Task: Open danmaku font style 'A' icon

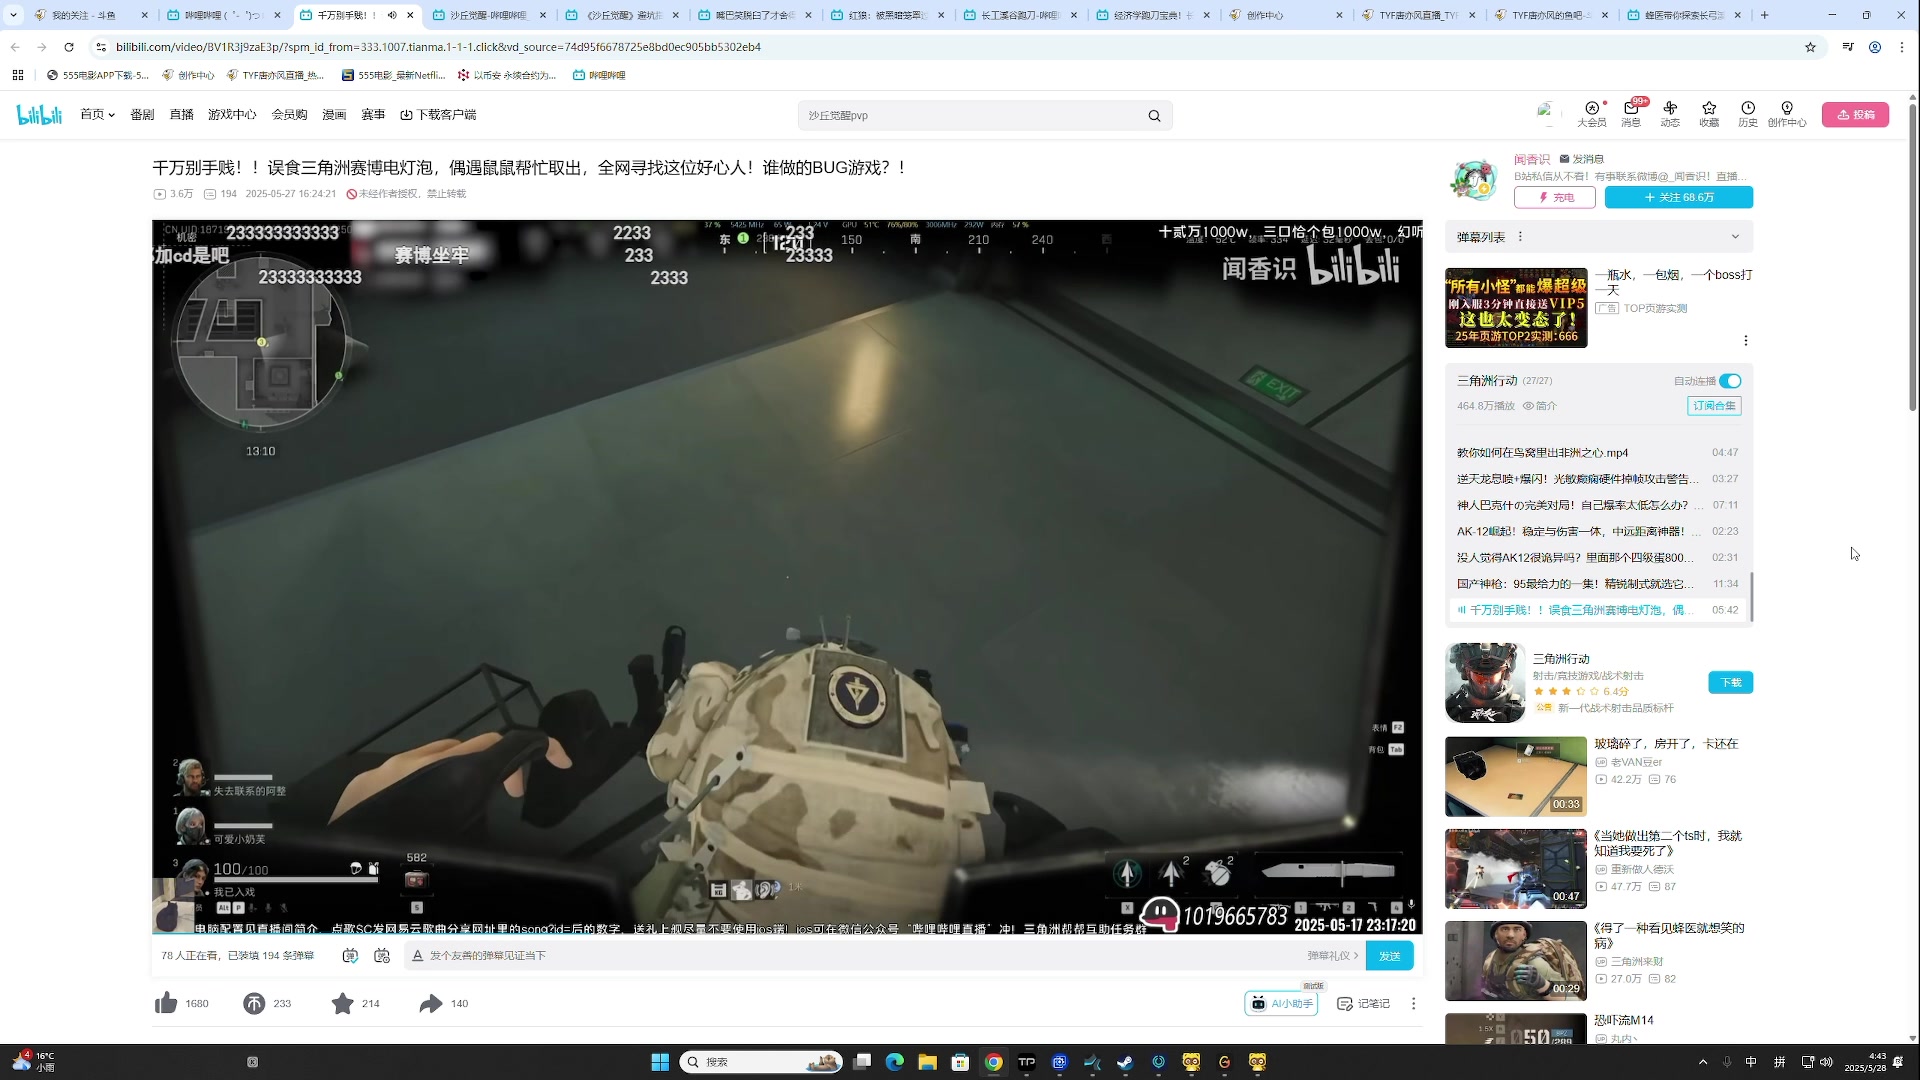Action: coord(418,956)
